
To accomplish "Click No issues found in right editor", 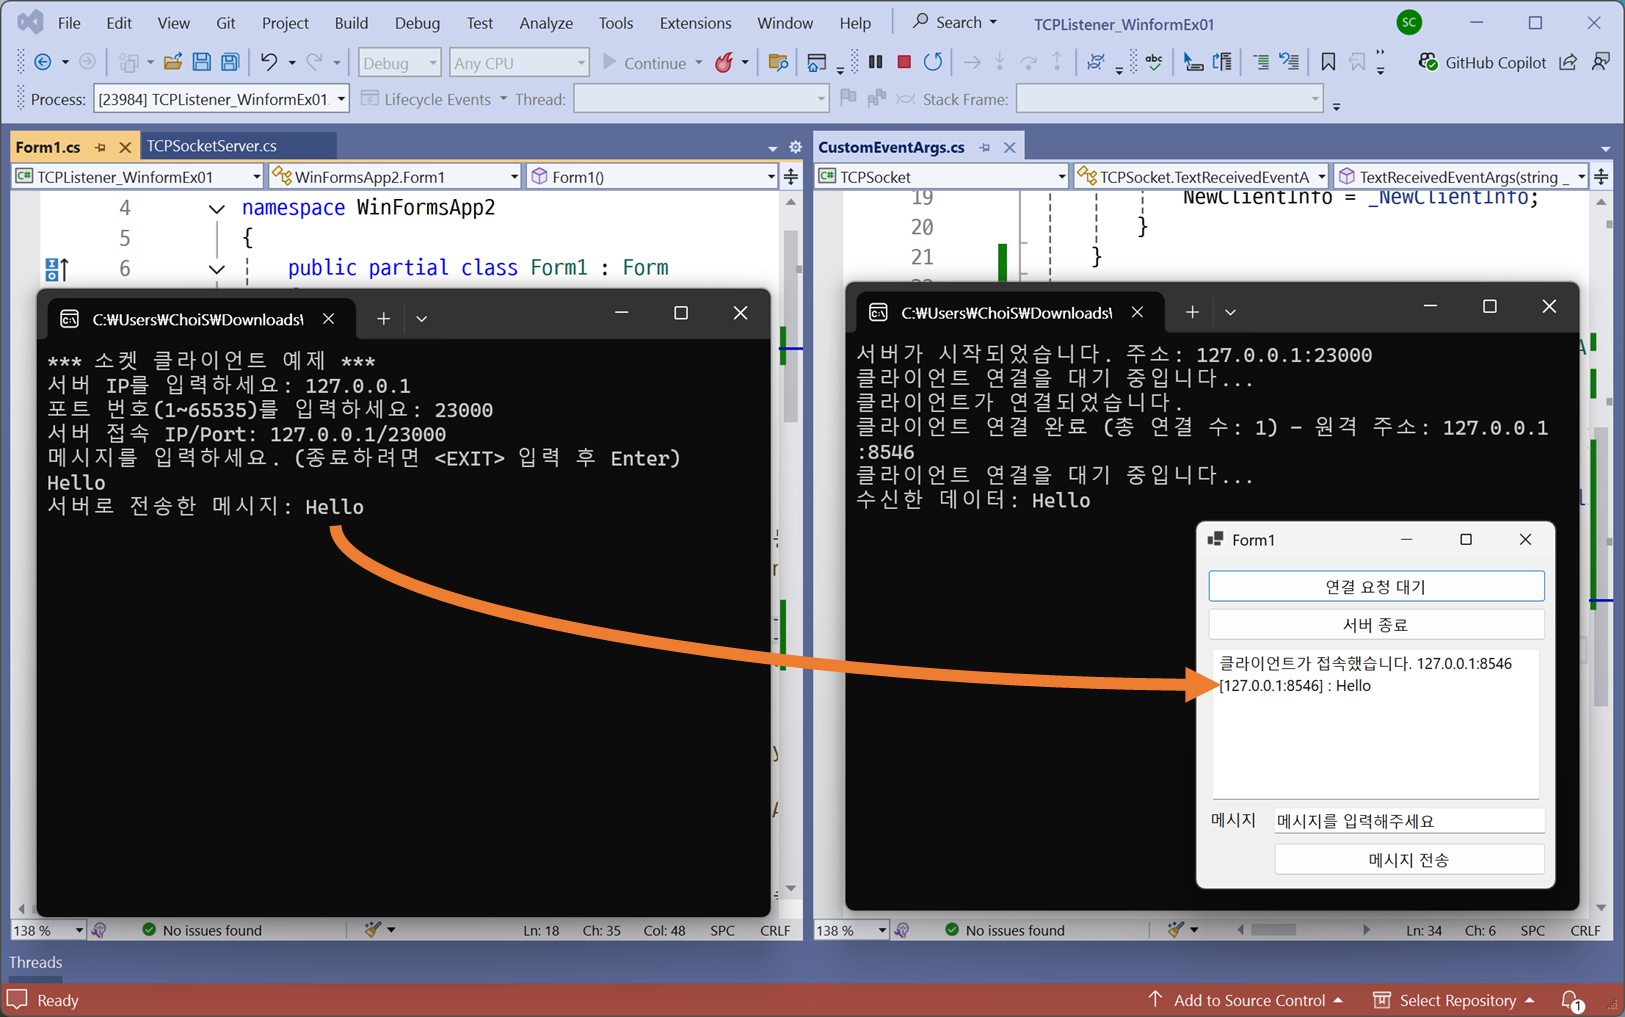I will pos(1004,930).
